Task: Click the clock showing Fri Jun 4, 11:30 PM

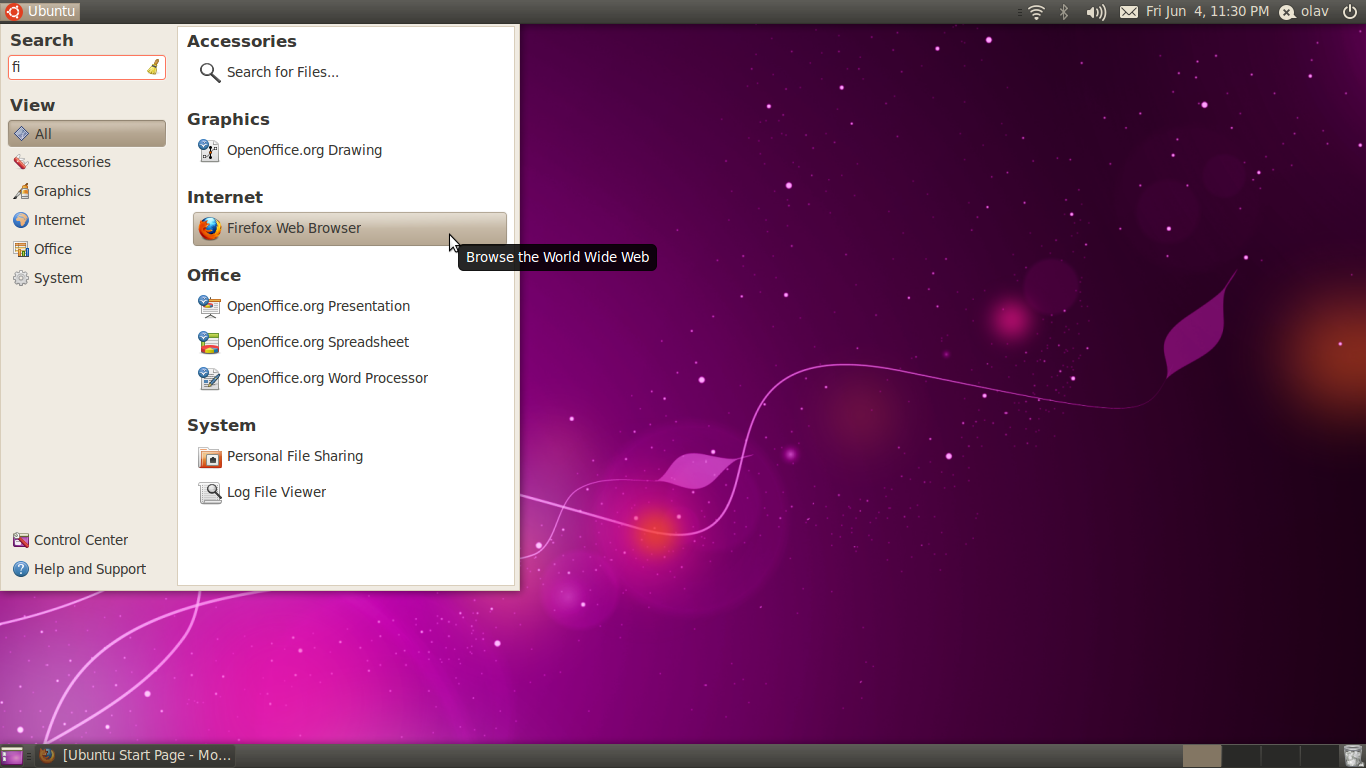Action: point(1207,11)
